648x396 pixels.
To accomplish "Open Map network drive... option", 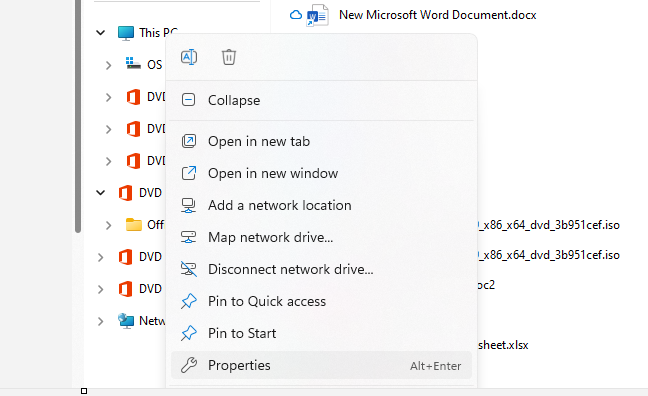I will click(x=321, y=237).
